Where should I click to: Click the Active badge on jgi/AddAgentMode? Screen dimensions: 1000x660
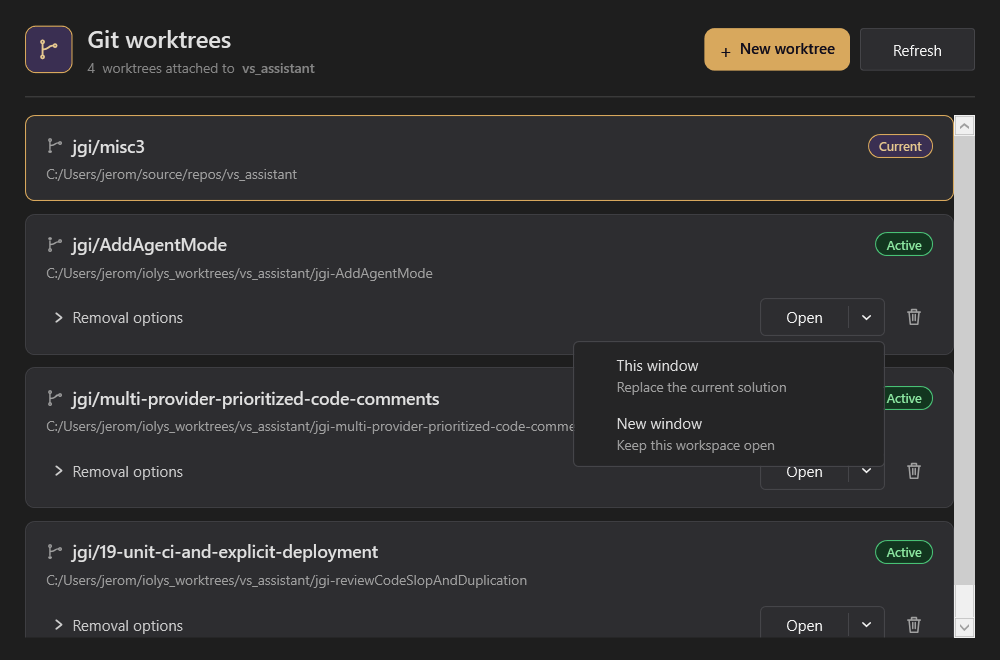(x=904, y=245)
